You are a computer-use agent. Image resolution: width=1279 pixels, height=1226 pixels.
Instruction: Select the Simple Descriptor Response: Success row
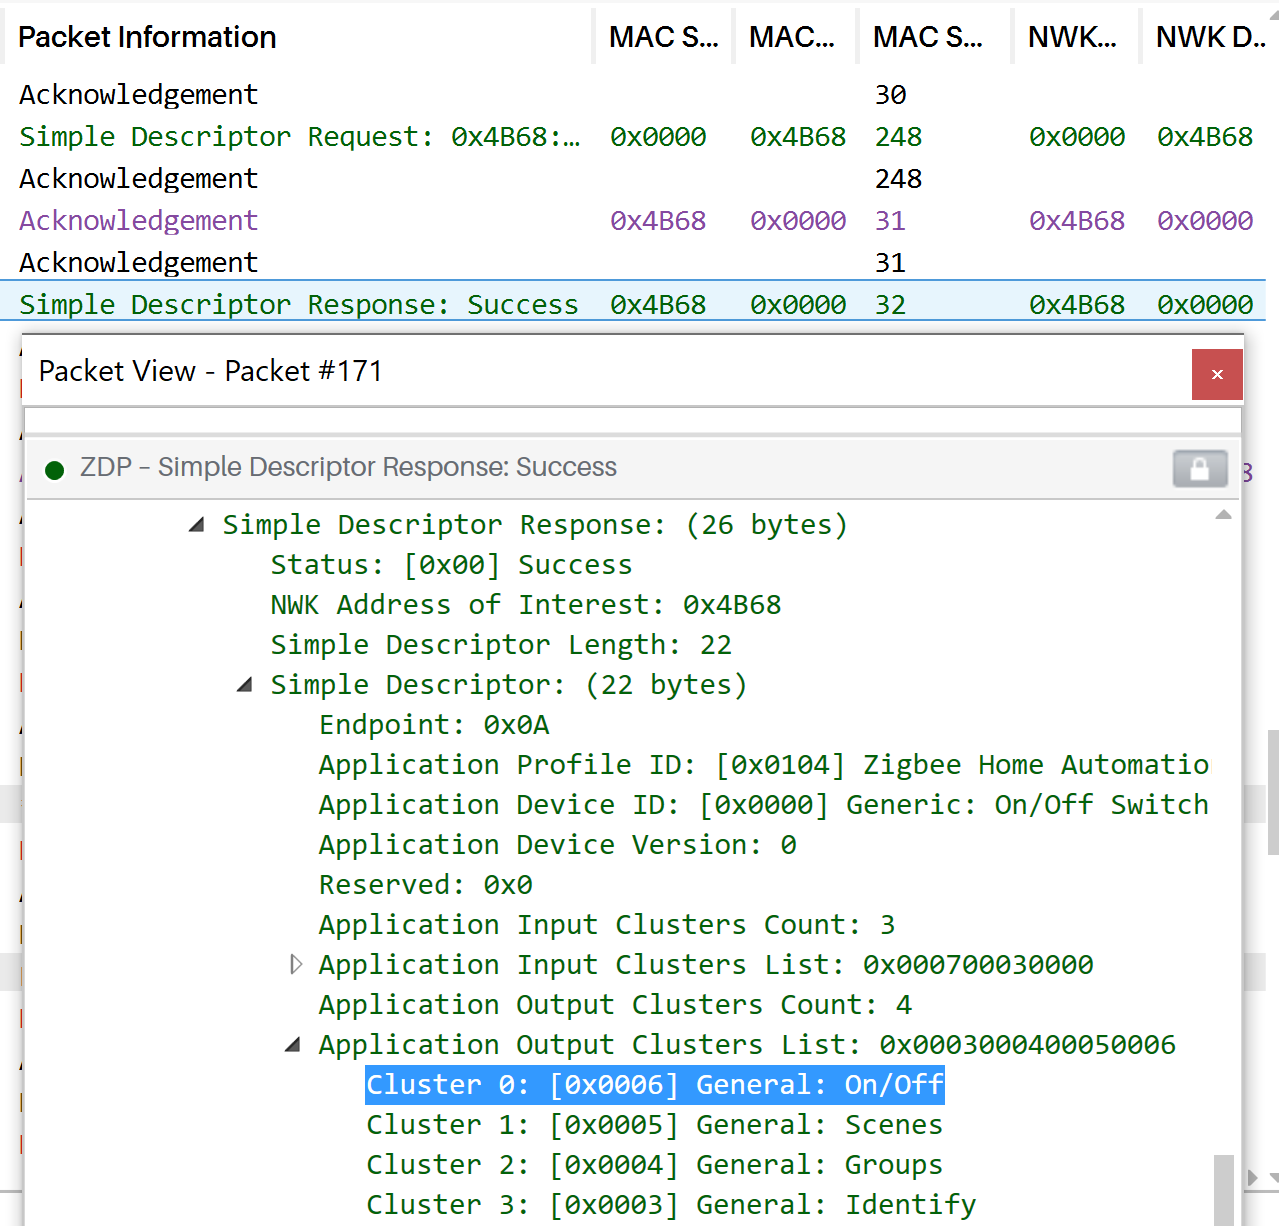pyautogui.click(x=299, y=305)
